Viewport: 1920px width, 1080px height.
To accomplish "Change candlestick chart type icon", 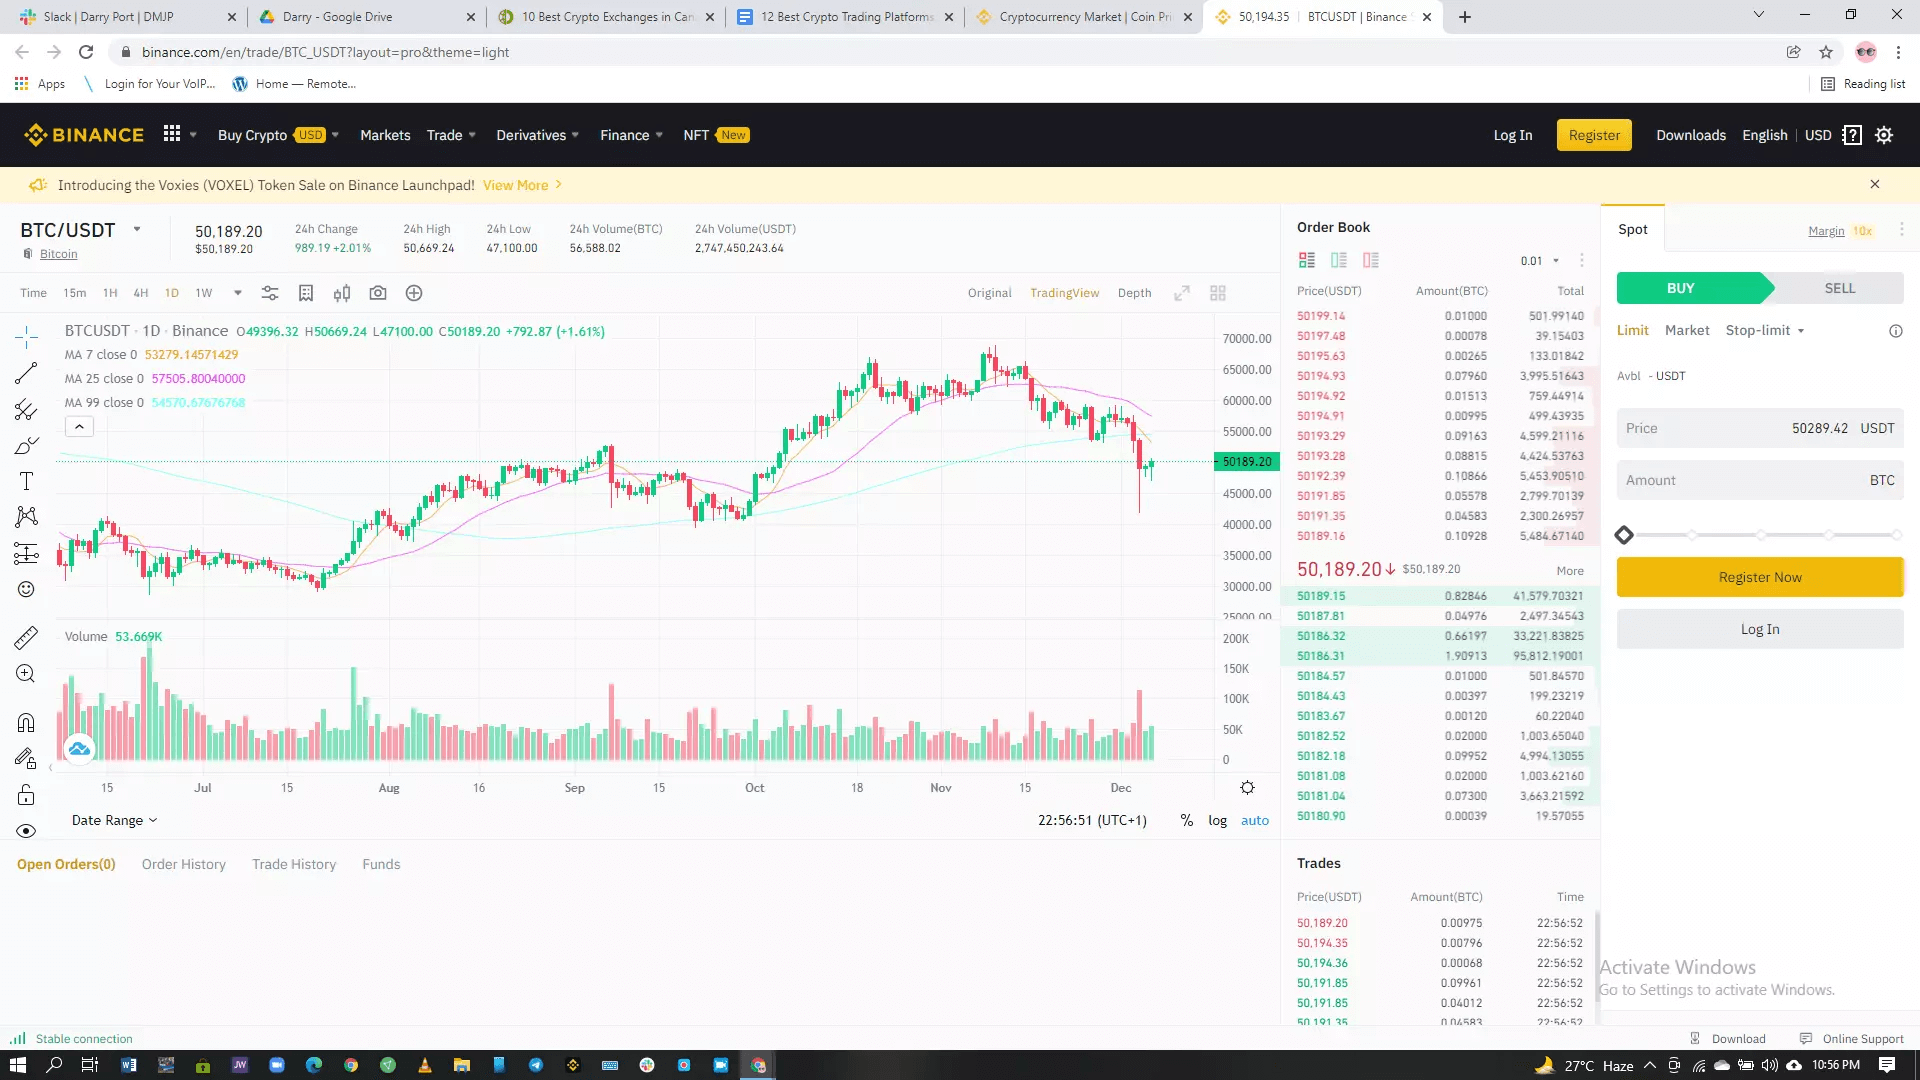I will click(x=342, y=293).
